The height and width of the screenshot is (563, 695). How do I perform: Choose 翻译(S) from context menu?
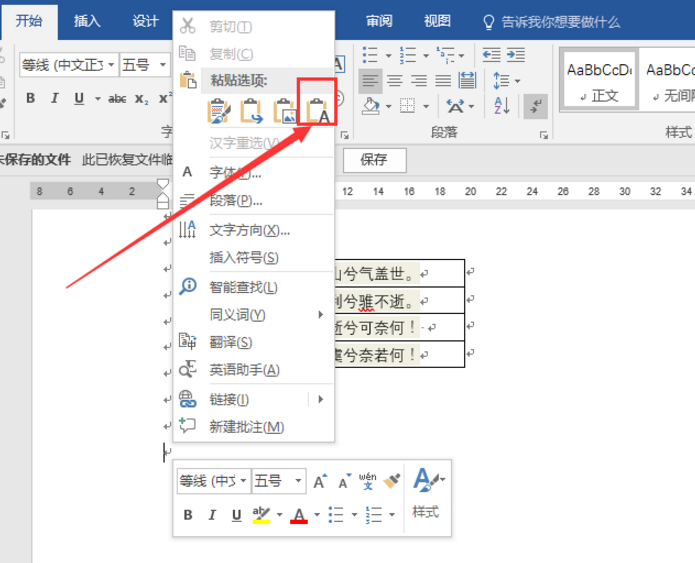[253, 342]
